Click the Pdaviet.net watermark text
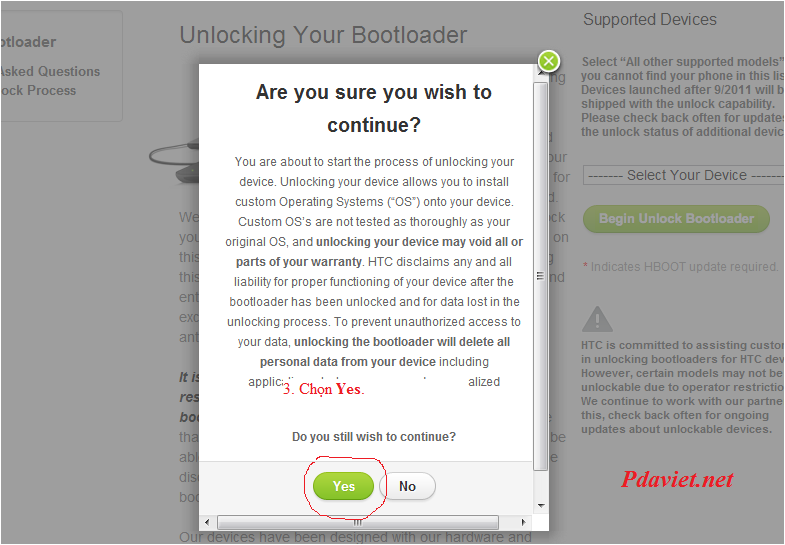Viewport: 785px width, 545px height. click(677, 479)
